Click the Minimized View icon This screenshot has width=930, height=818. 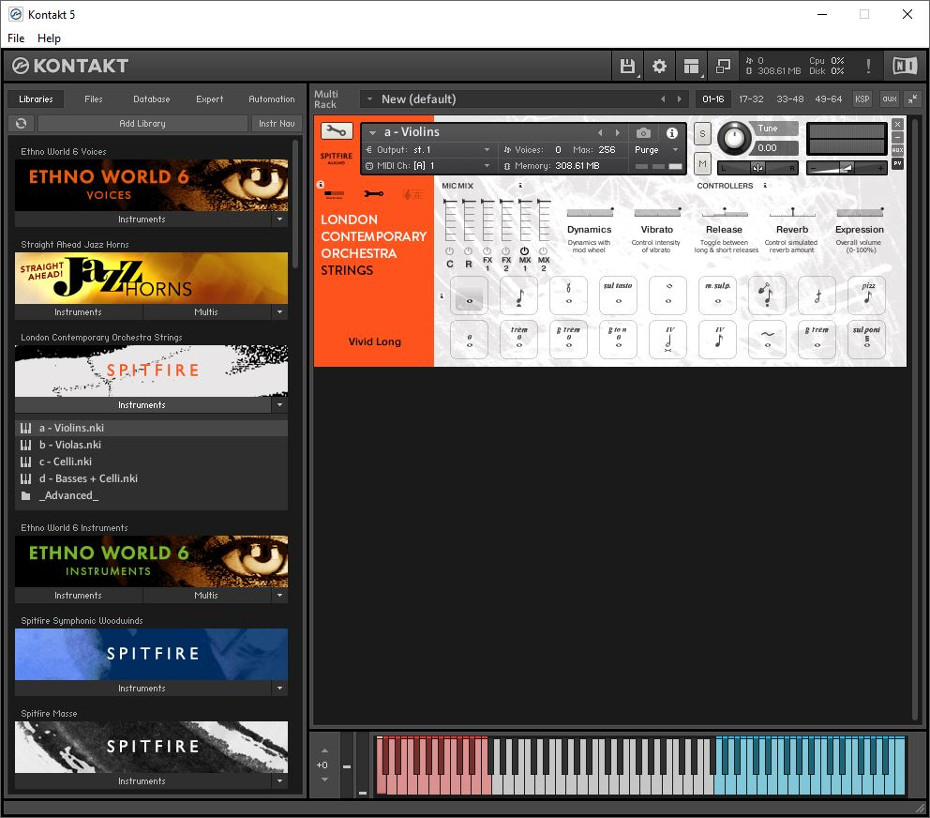(722, 66)
